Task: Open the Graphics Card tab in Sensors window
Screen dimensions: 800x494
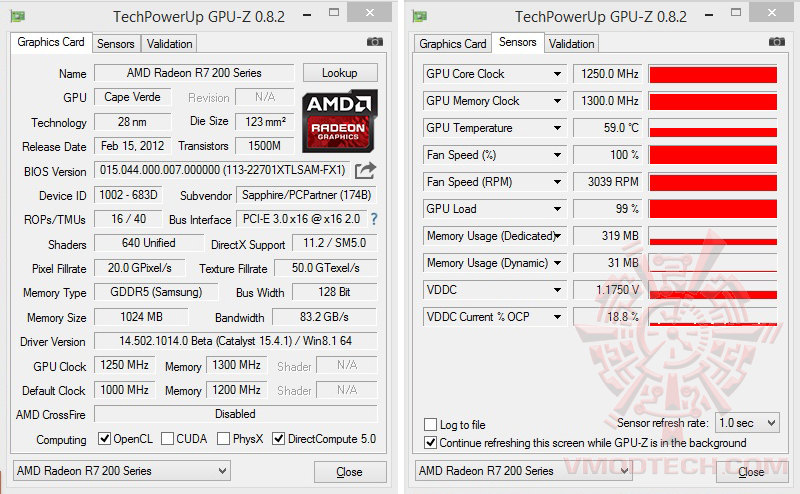Action: click(453, 44)
